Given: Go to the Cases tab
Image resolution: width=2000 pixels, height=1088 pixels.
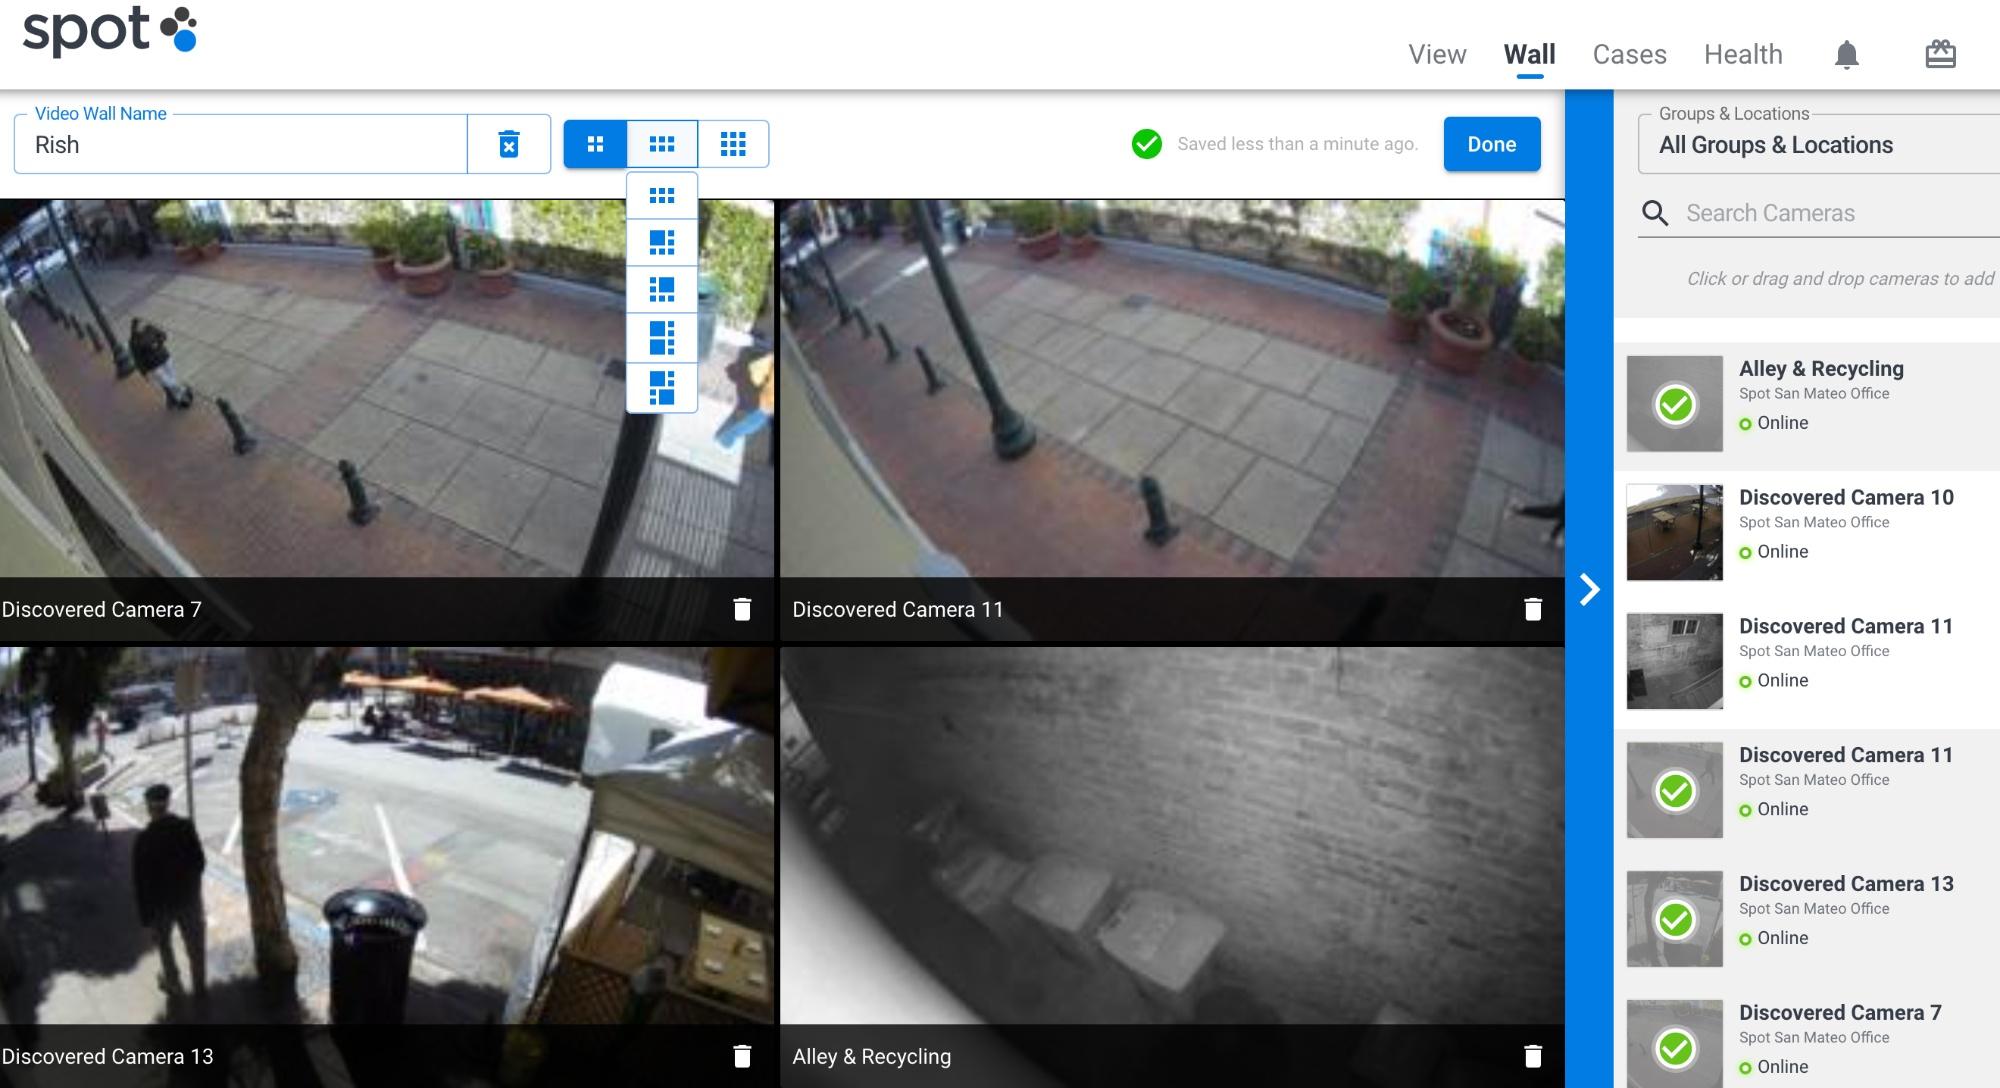Looking at the screenshot, I should (x=1629, y=54).
